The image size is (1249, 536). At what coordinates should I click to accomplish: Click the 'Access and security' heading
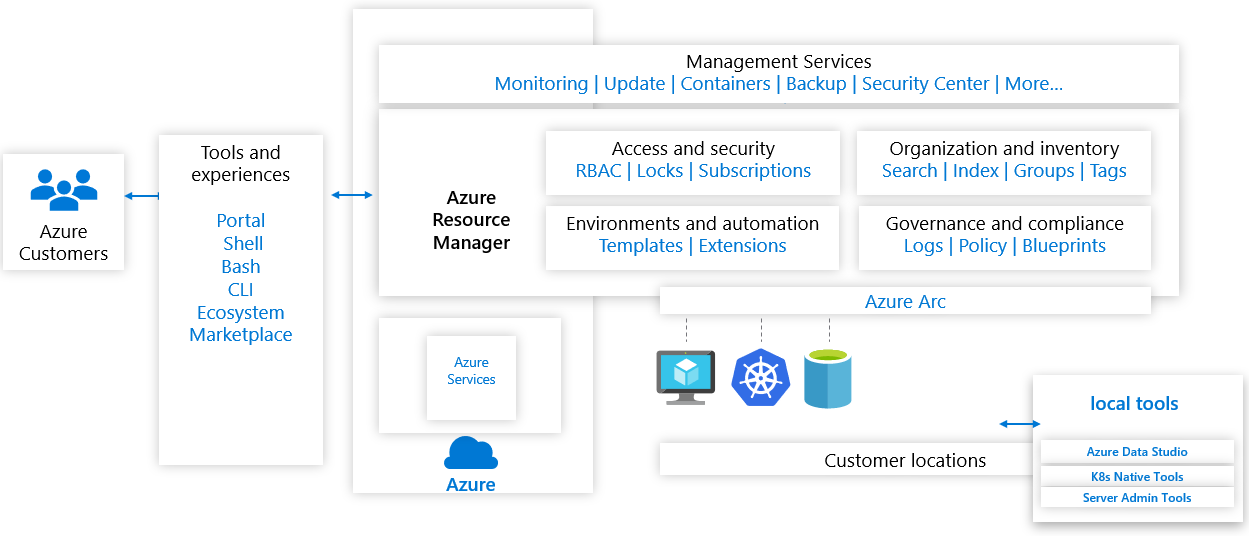[x=693, y=149]
